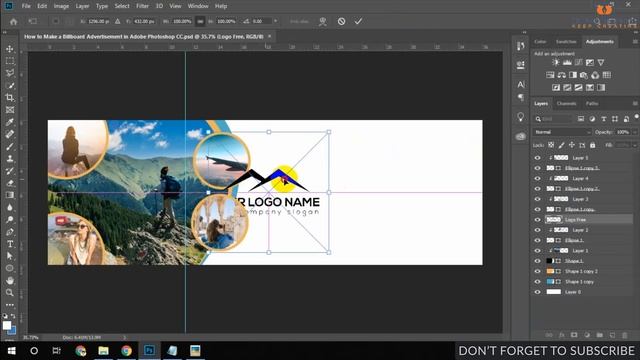Commit the transform with the checkmark
Screen dimensions: 640x360
tap(358, 21)
